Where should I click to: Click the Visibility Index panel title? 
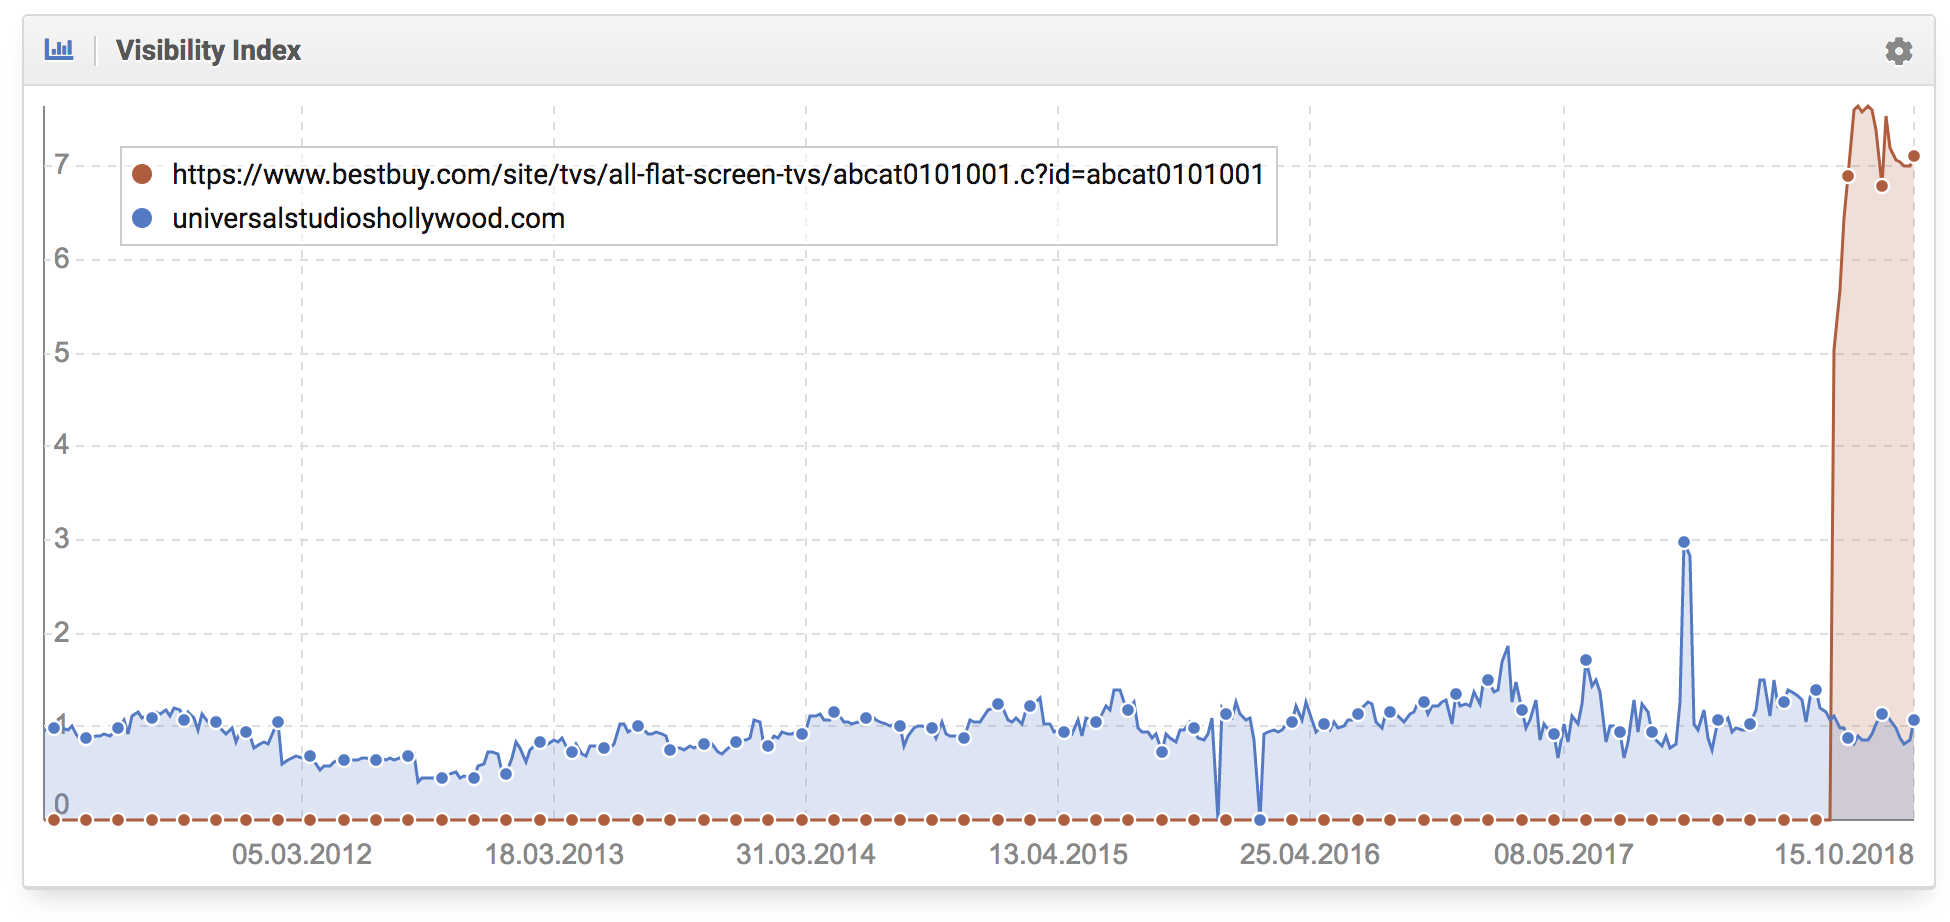pos(208,50)
